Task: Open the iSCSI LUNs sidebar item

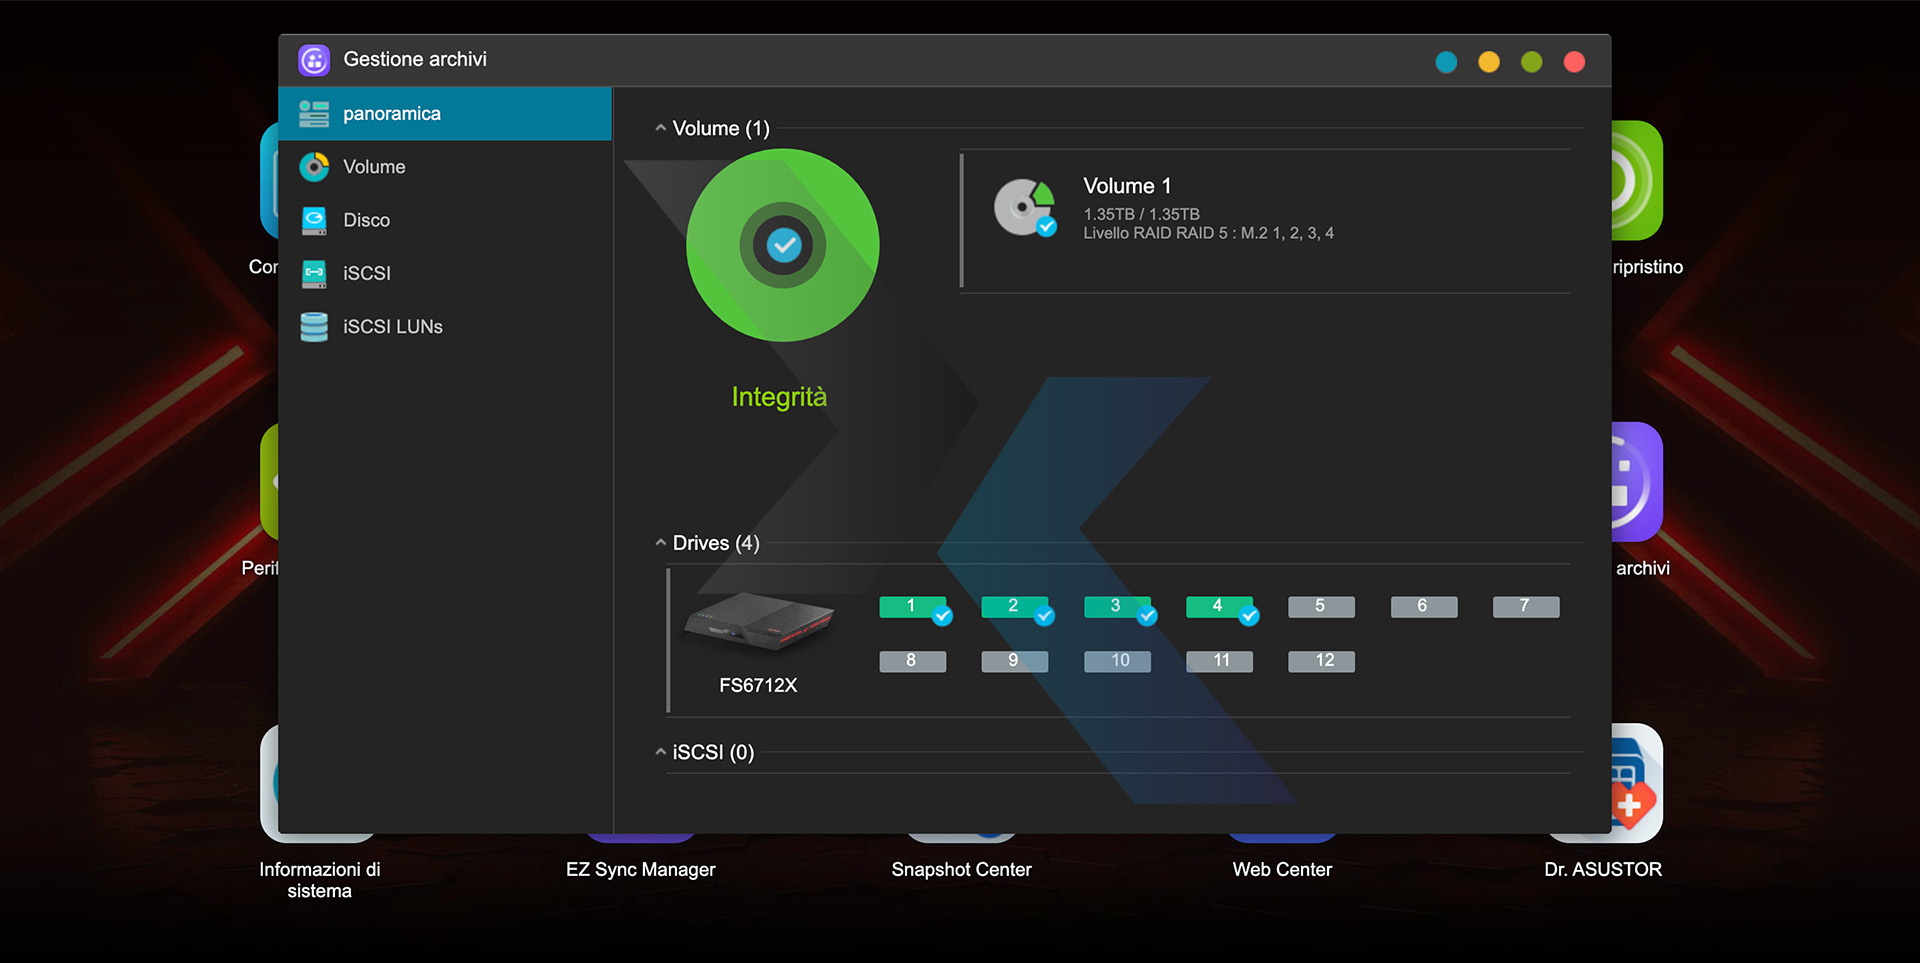Action: click(392, 327)
